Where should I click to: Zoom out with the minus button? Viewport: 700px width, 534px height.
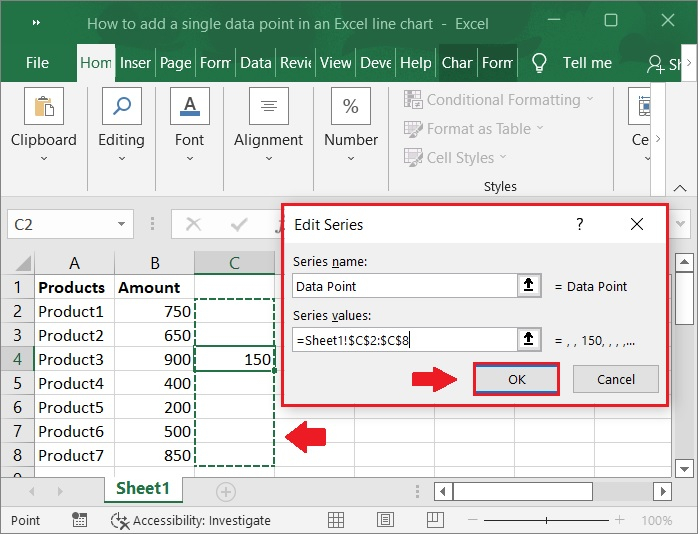point(473,520)
